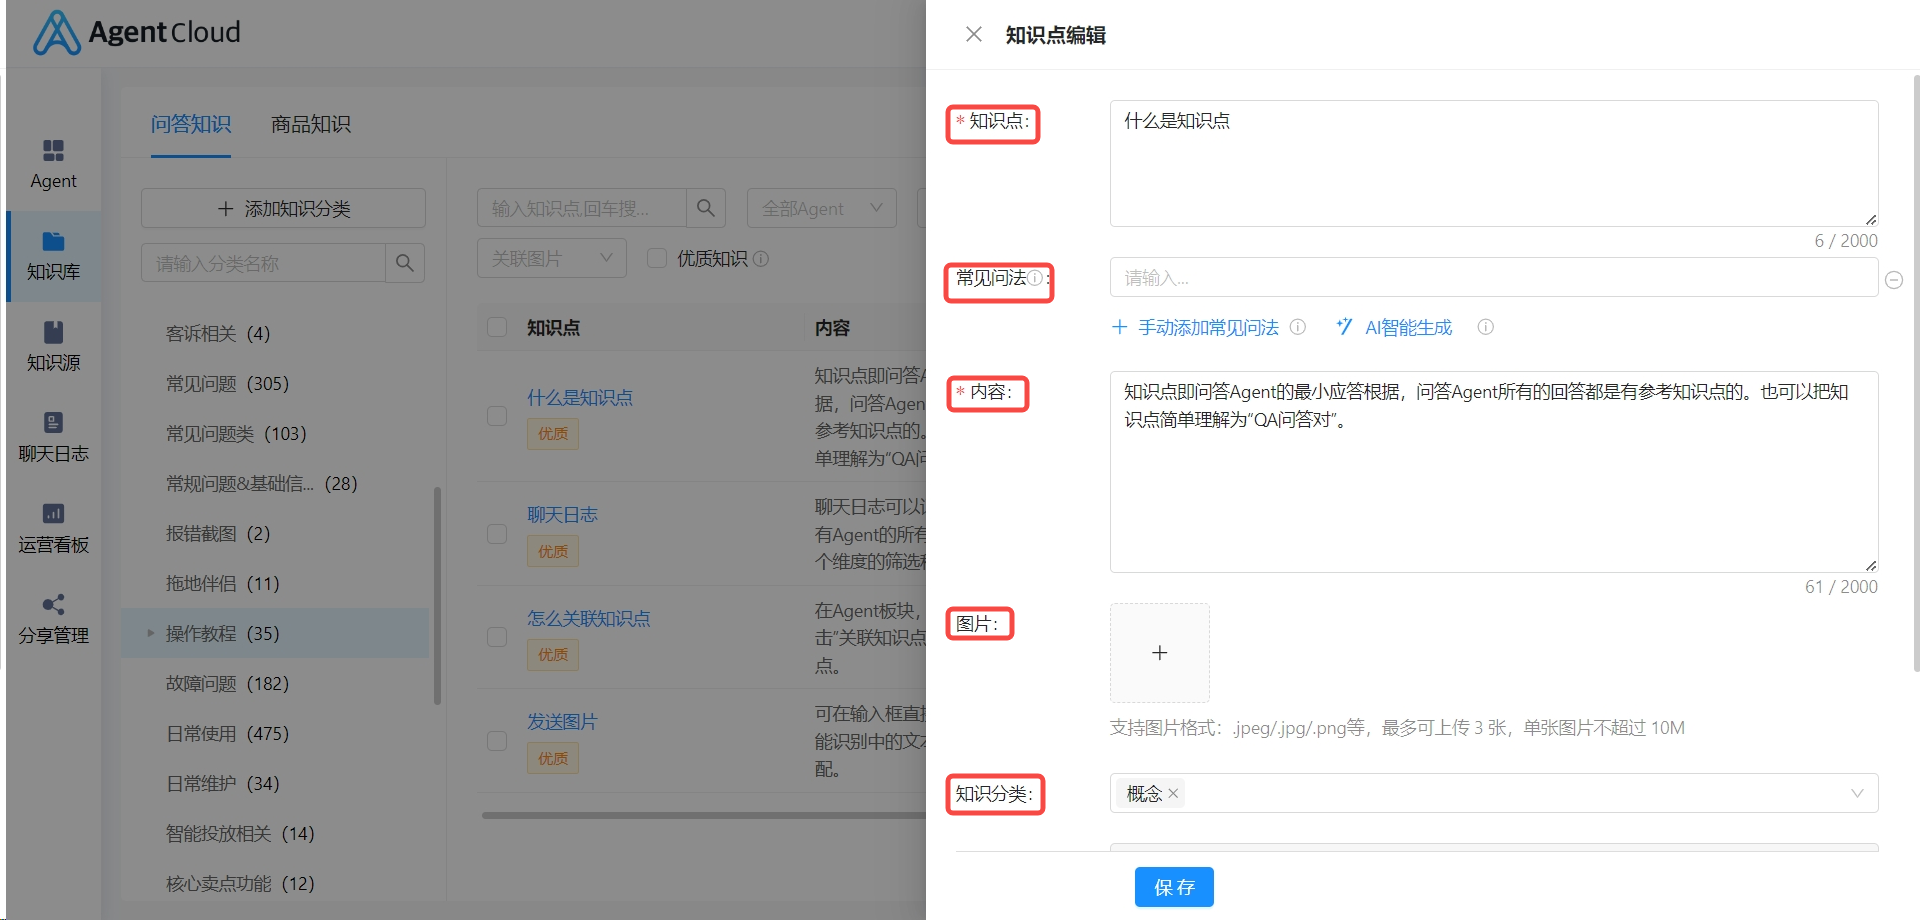Click the 知识点 text area
Viewport: 1920px width, 920px height.
click(1494, 163)
